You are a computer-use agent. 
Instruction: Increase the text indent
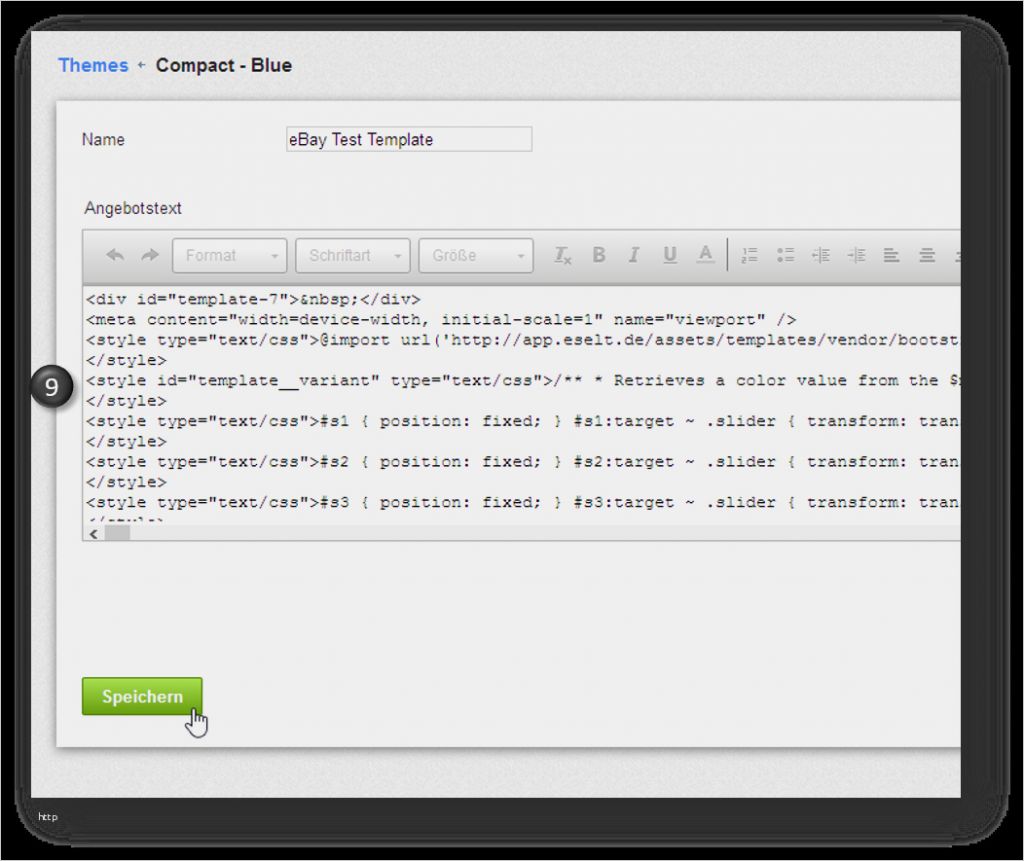[x=856, y=255]
